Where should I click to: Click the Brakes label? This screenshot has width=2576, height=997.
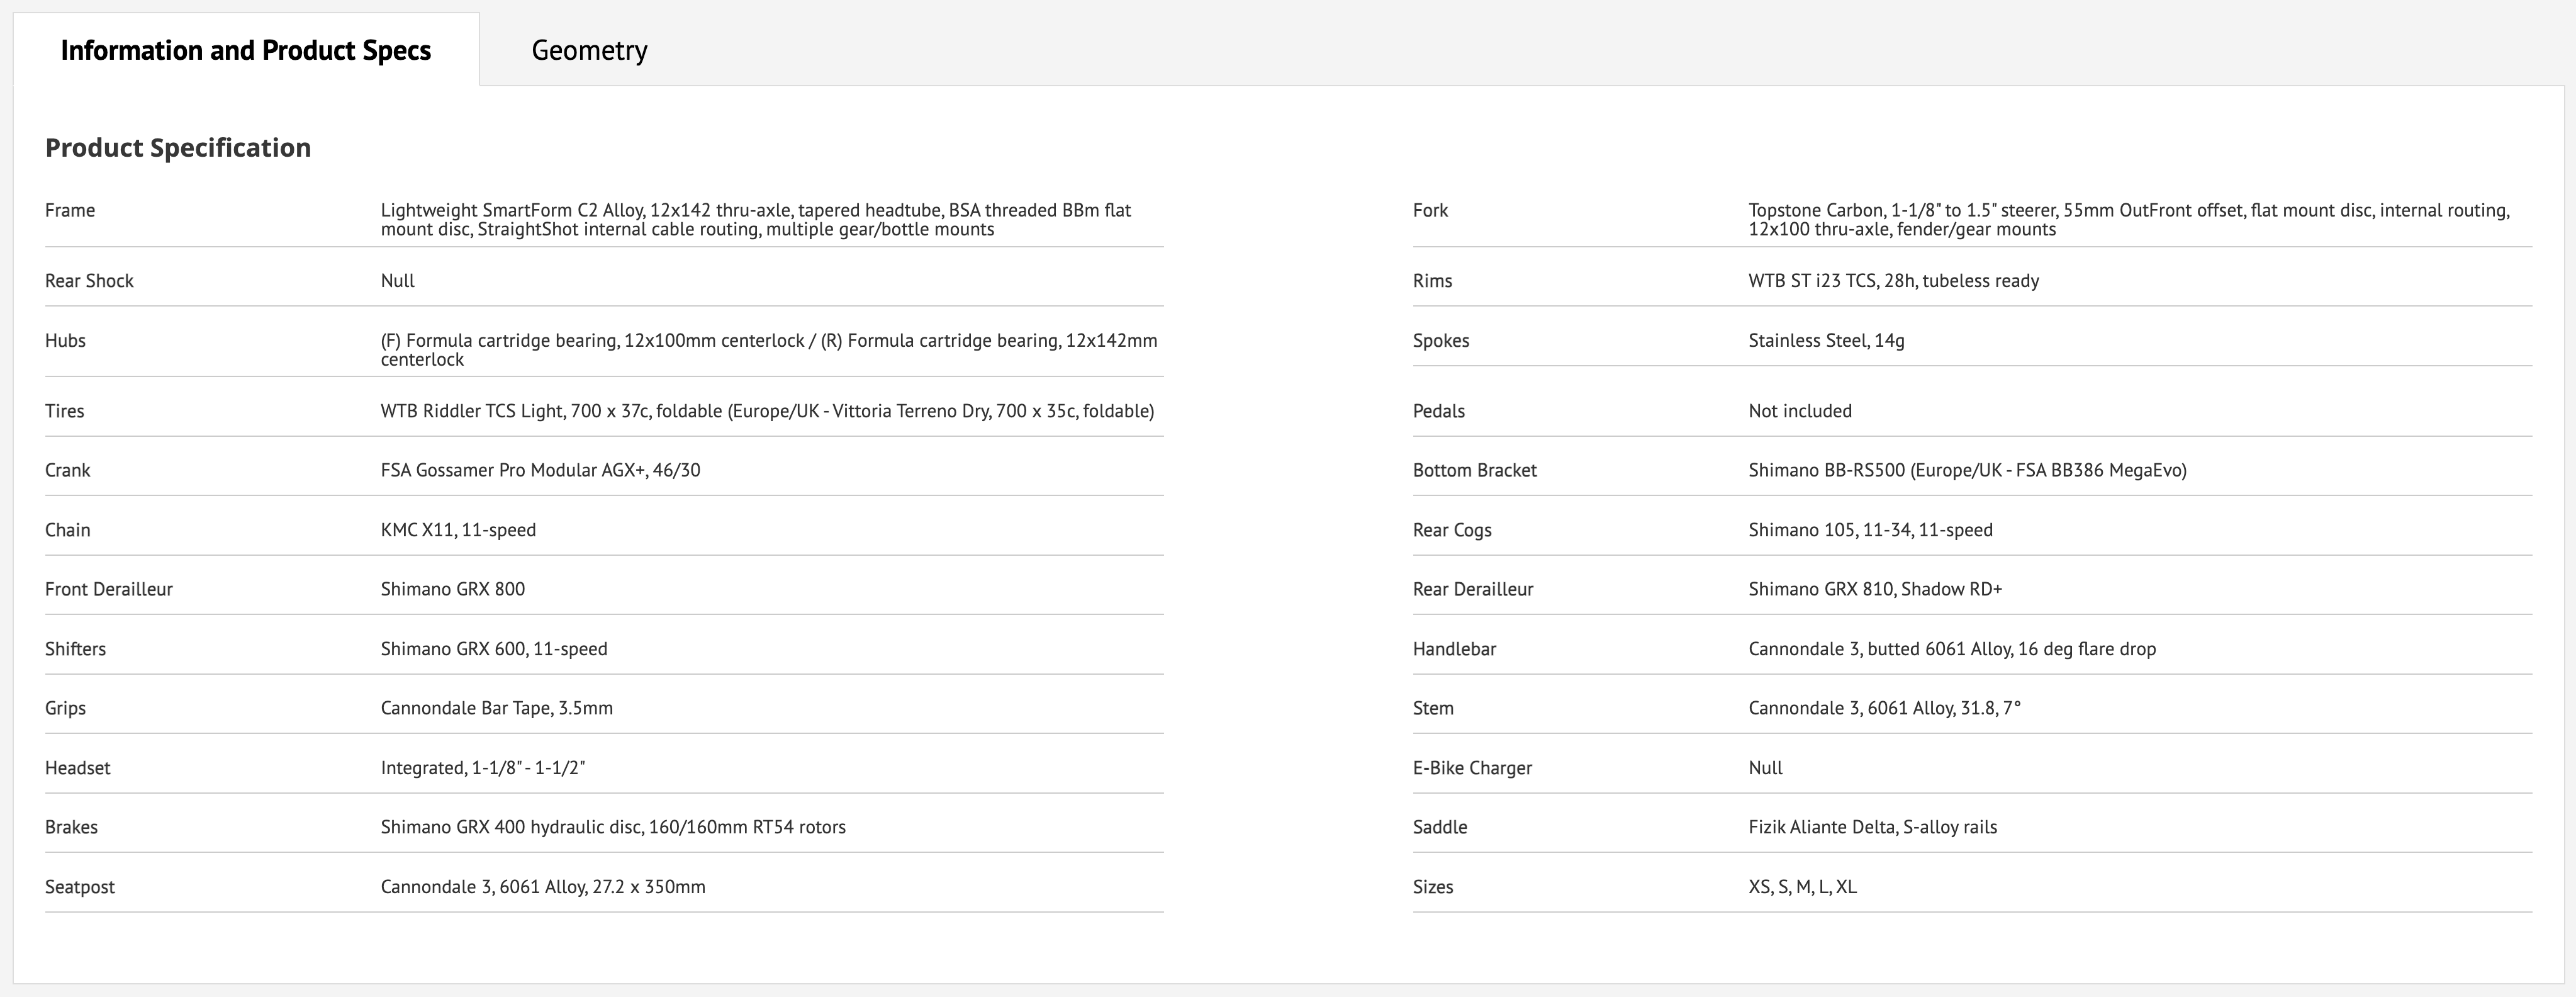(x=71, y=827)
